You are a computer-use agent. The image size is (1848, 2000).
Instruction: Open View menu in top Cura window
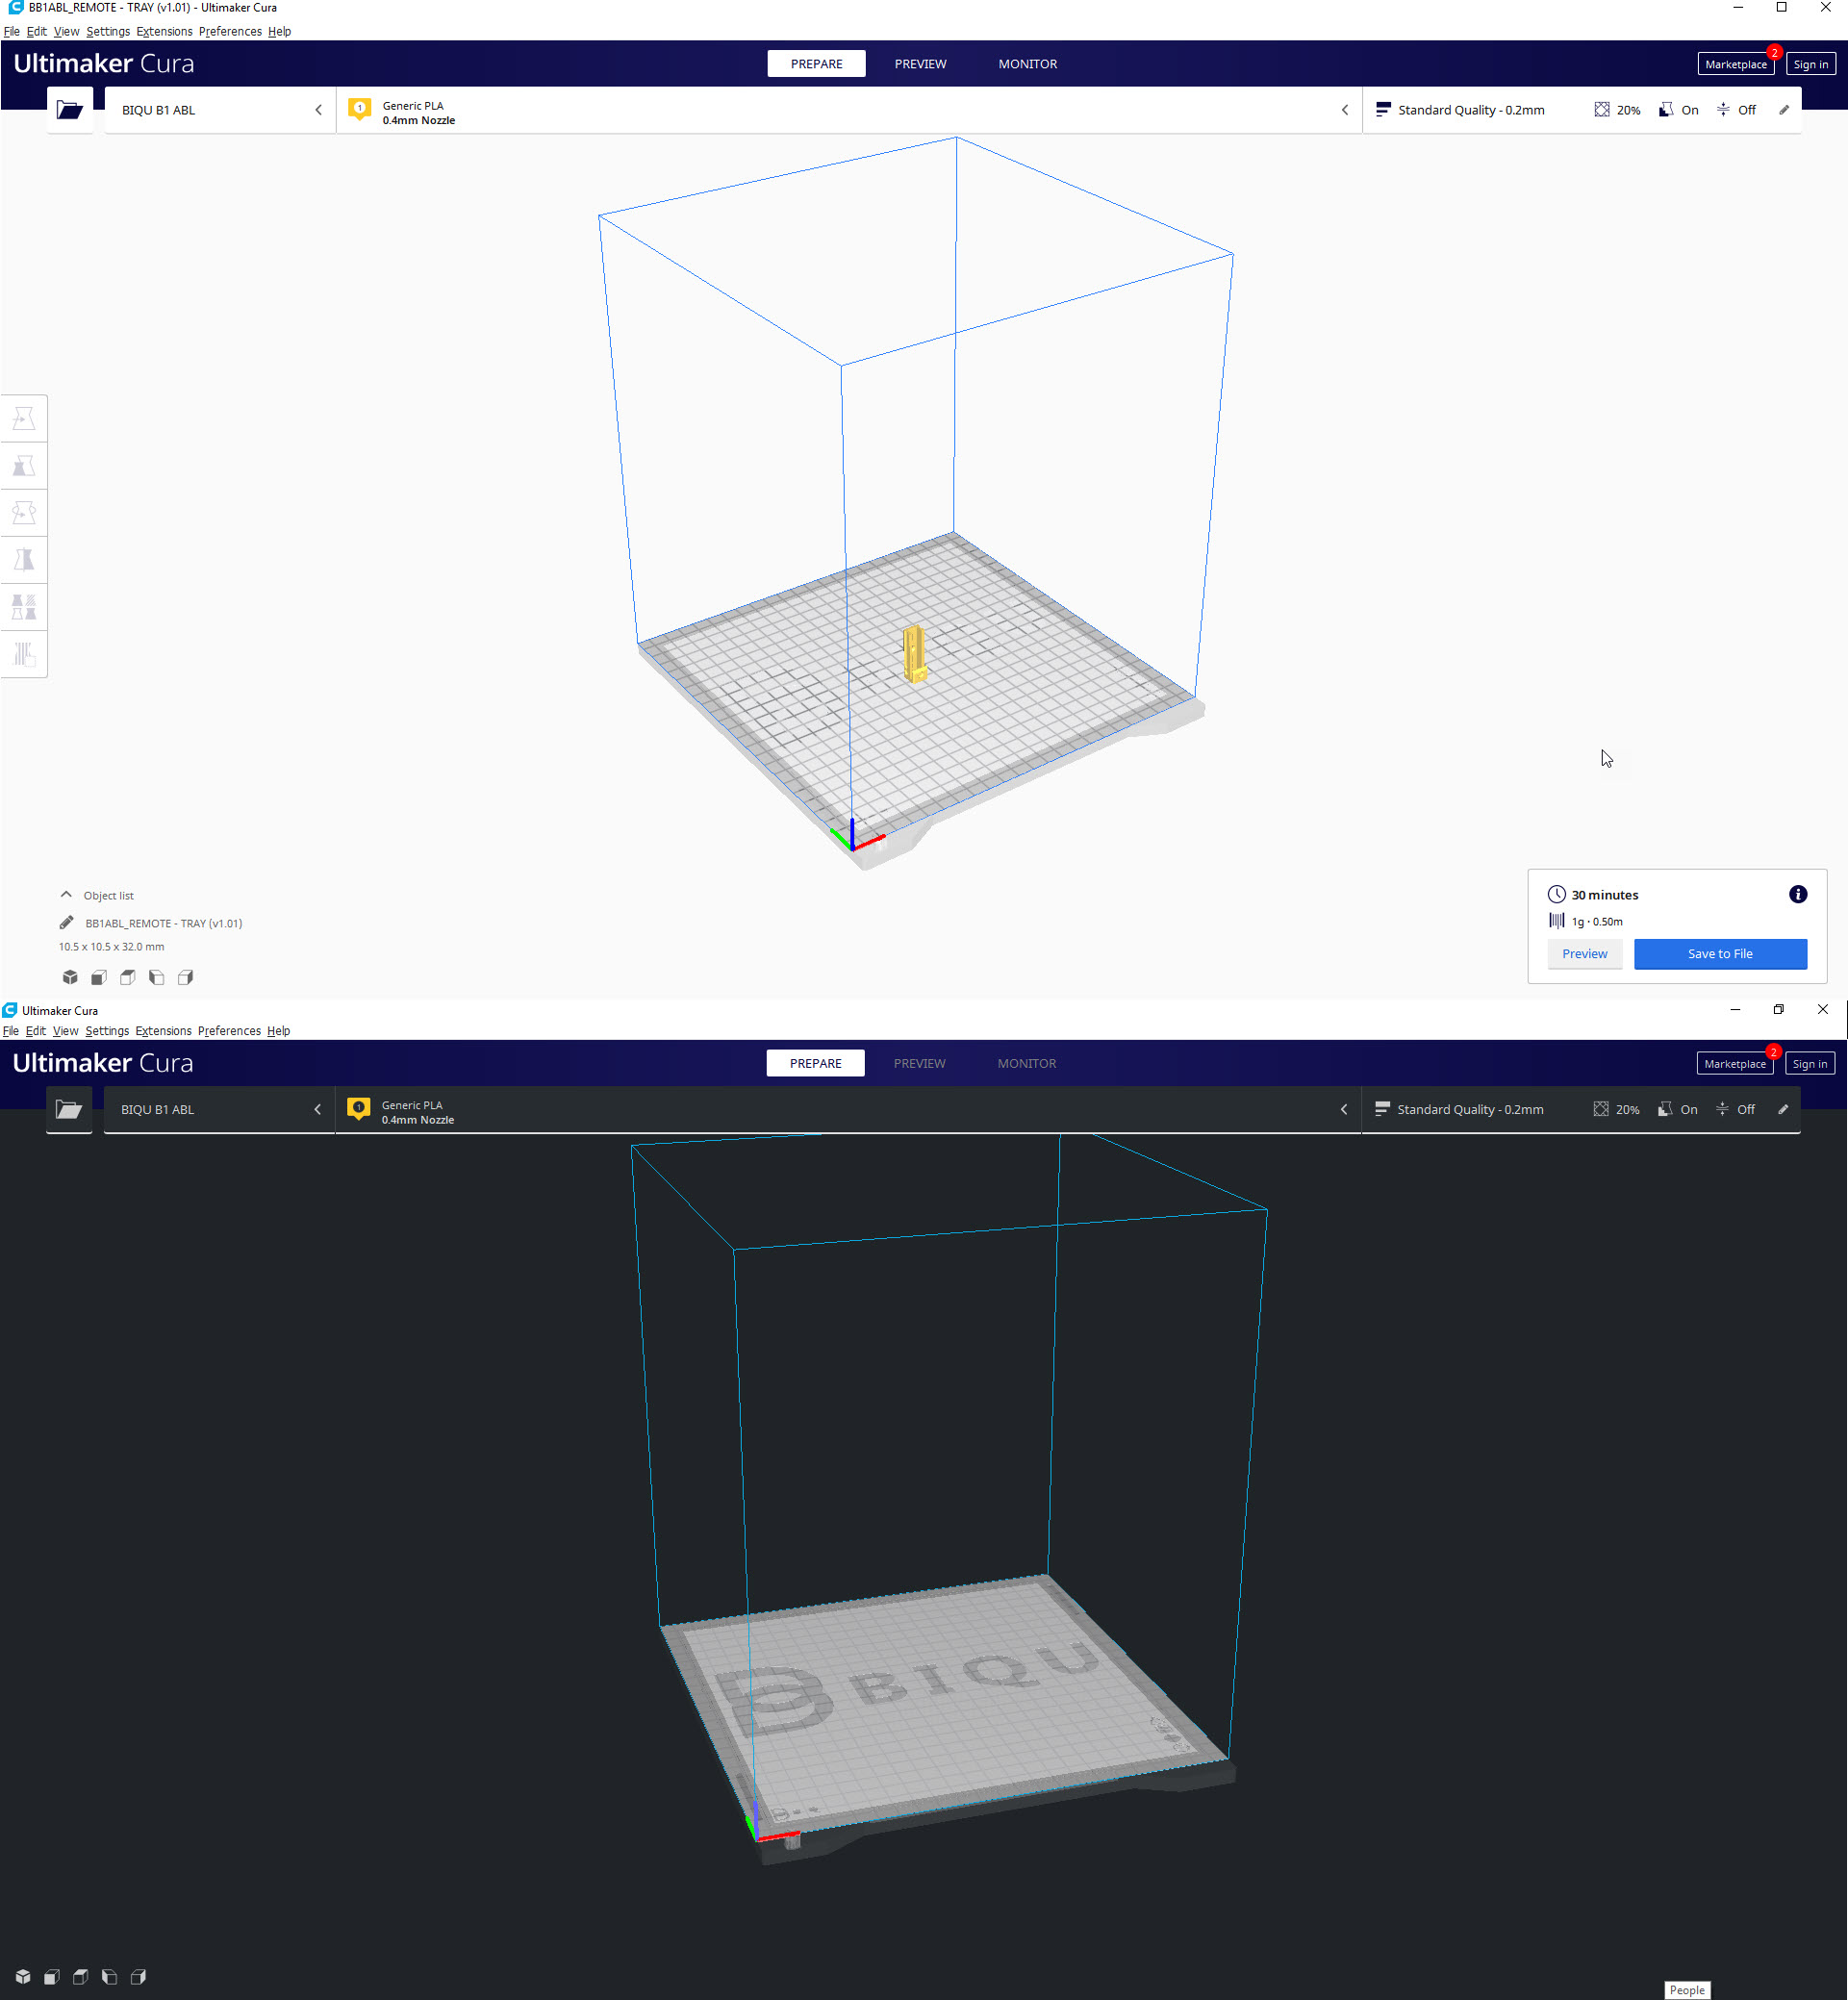pyautogui.click(x=66, y=32)
